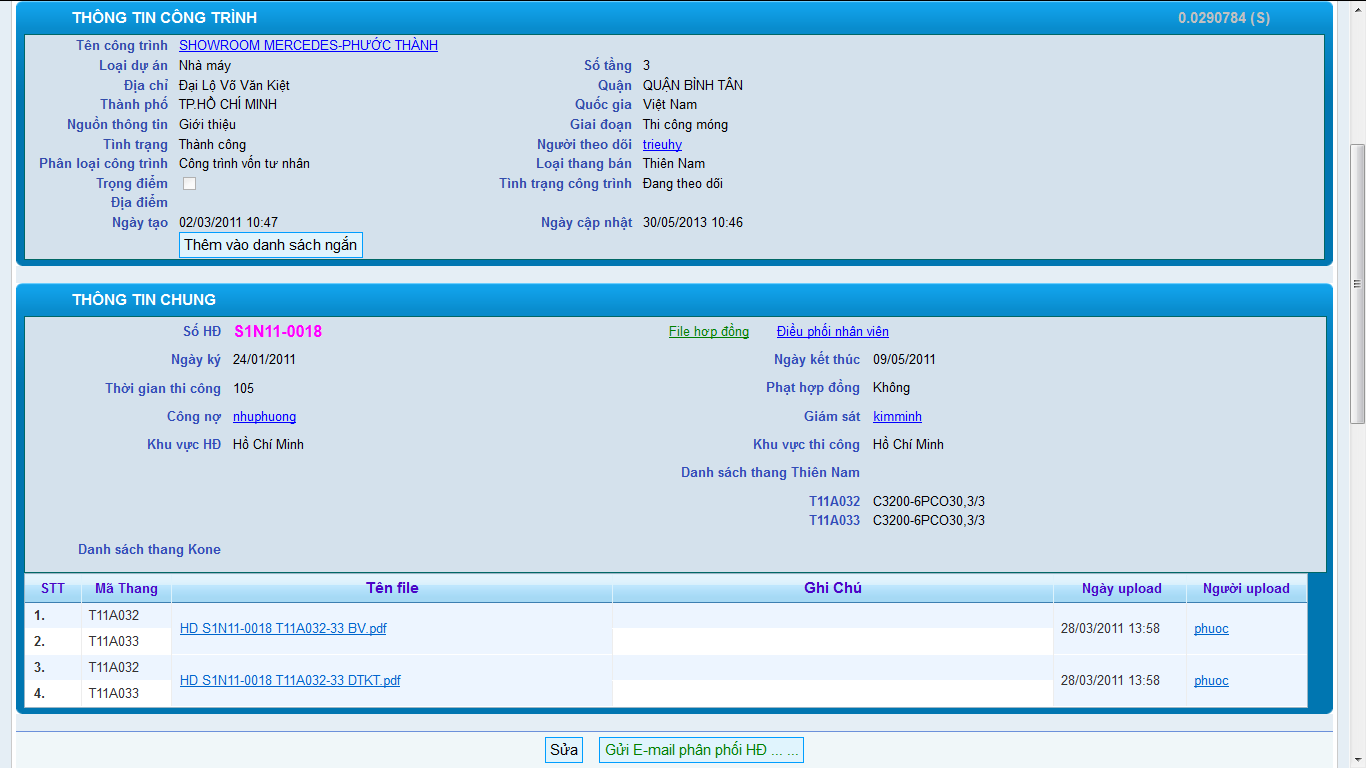This screenshot has width=1366, height=768.
Task: Click the Sửa button
Action: 564,750
